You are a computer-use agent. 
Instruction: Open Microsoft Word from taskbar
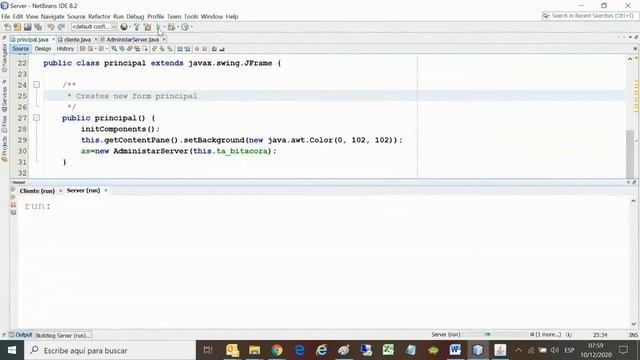[x=455, y=350]
